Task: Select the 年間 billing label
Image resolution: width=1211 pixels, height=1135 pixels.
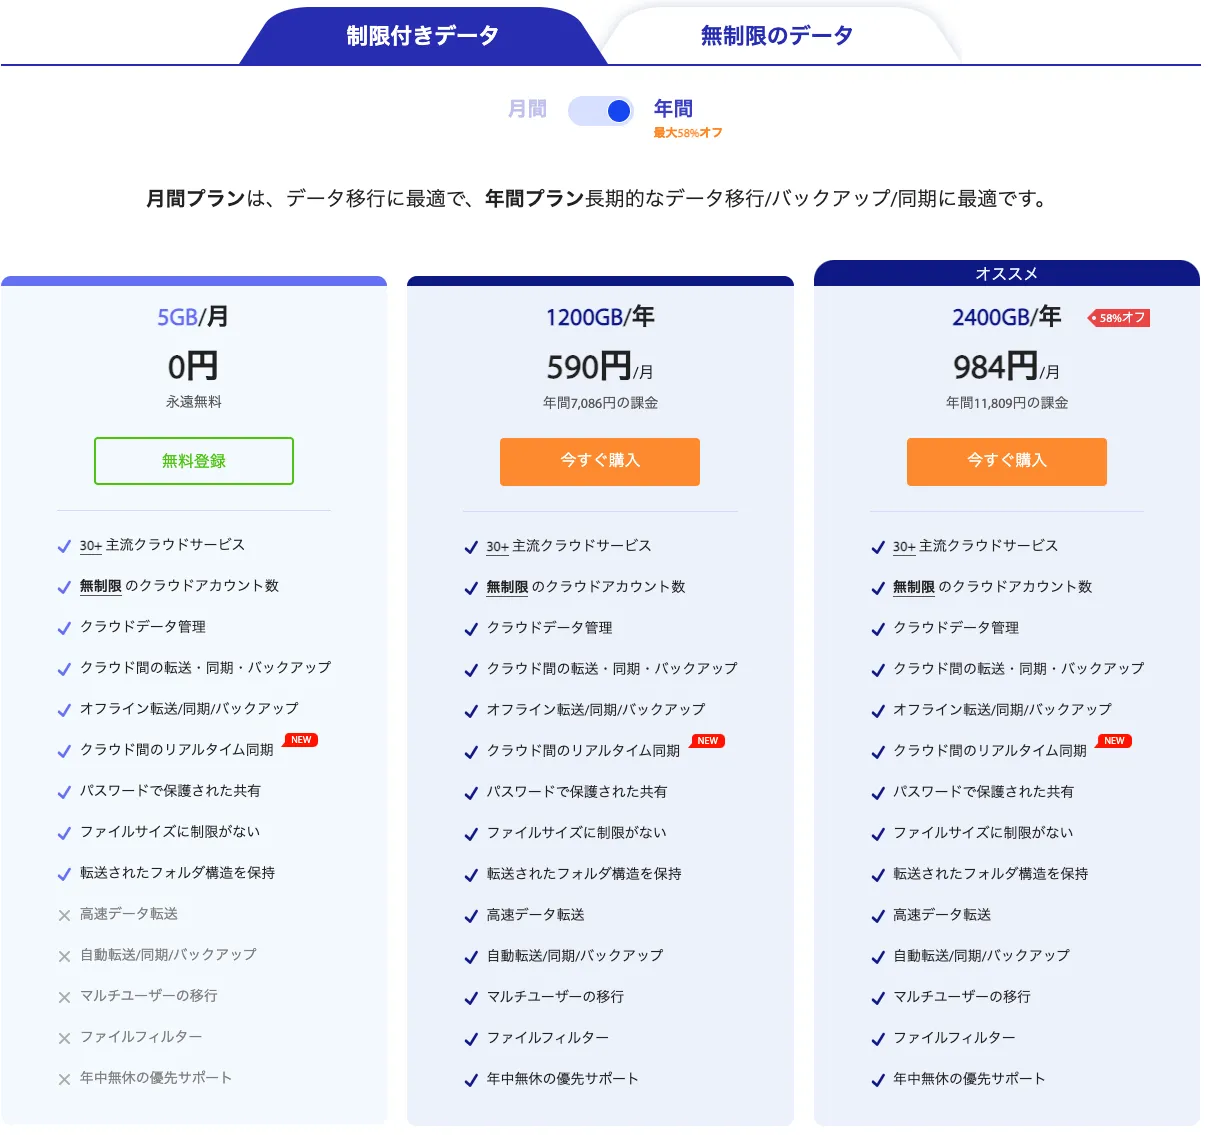Action: pyautogui.click(x=673, y=109)
